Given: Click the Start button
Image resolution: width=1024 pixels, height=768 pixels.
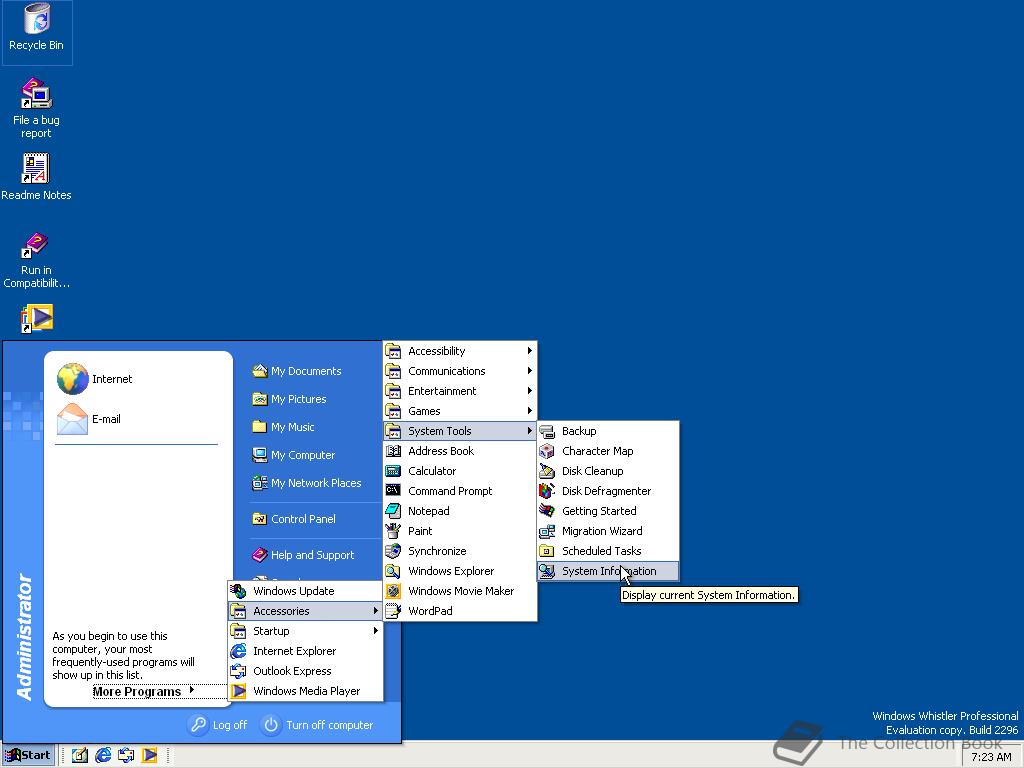Looking at the screenshot, I should point(28,756).
